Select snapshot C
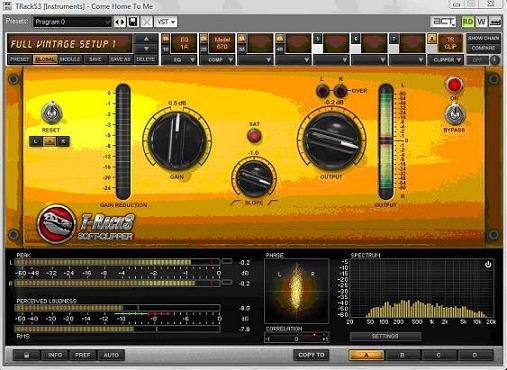This screenshot has width=507, height=370. coord(438,355)
